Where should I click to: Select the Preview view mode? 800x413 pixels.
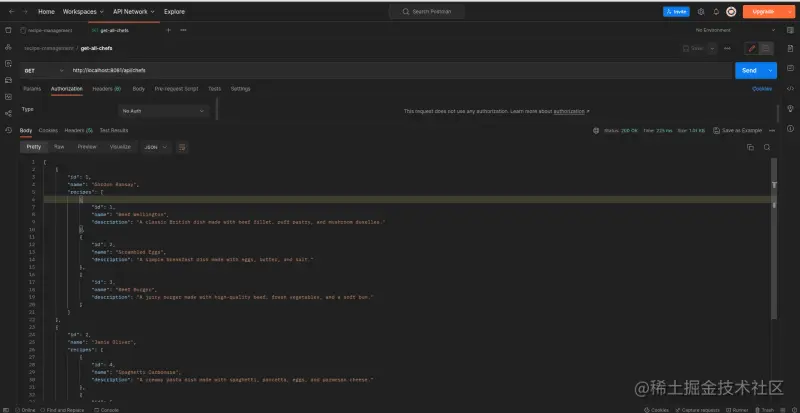coord(87,147)
